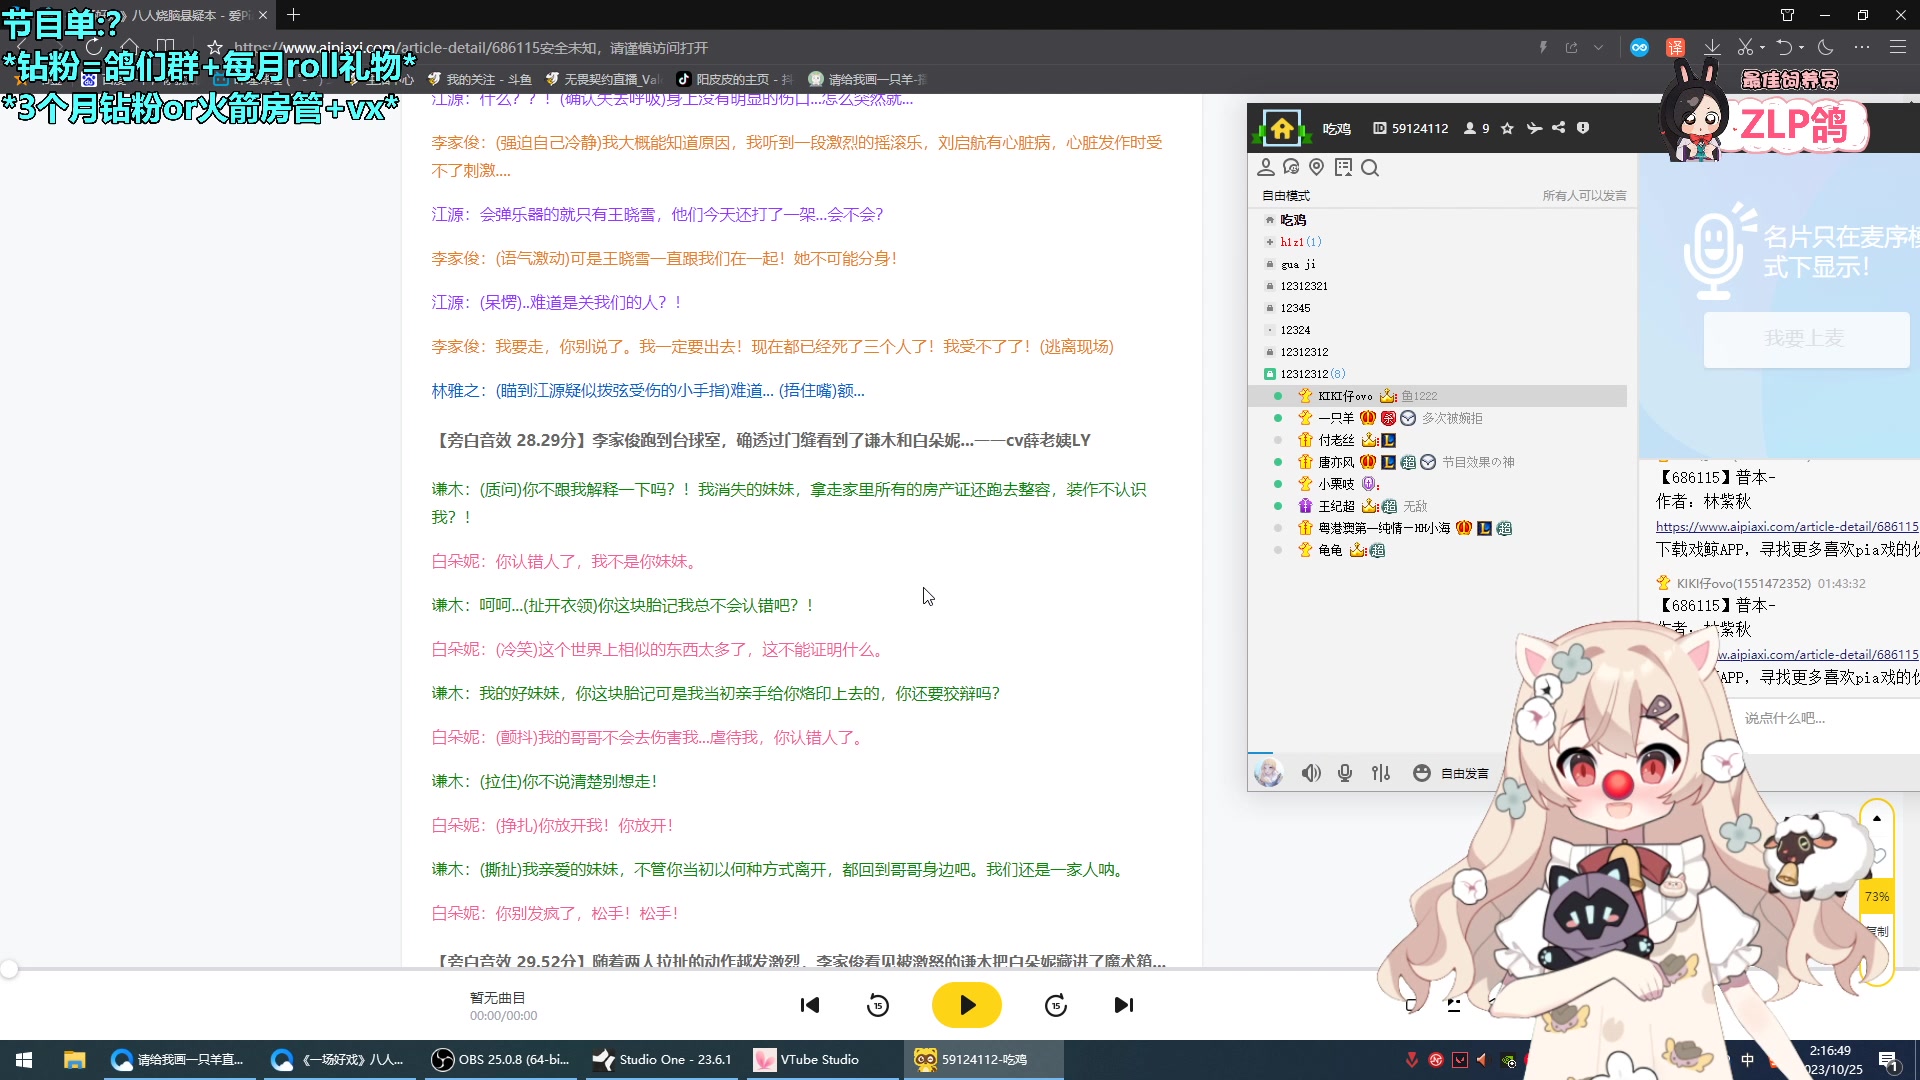Expand the hlzl (1) sub-channel
The width and height of the screenshot is (1920, 1080).
pos(1270,242)
